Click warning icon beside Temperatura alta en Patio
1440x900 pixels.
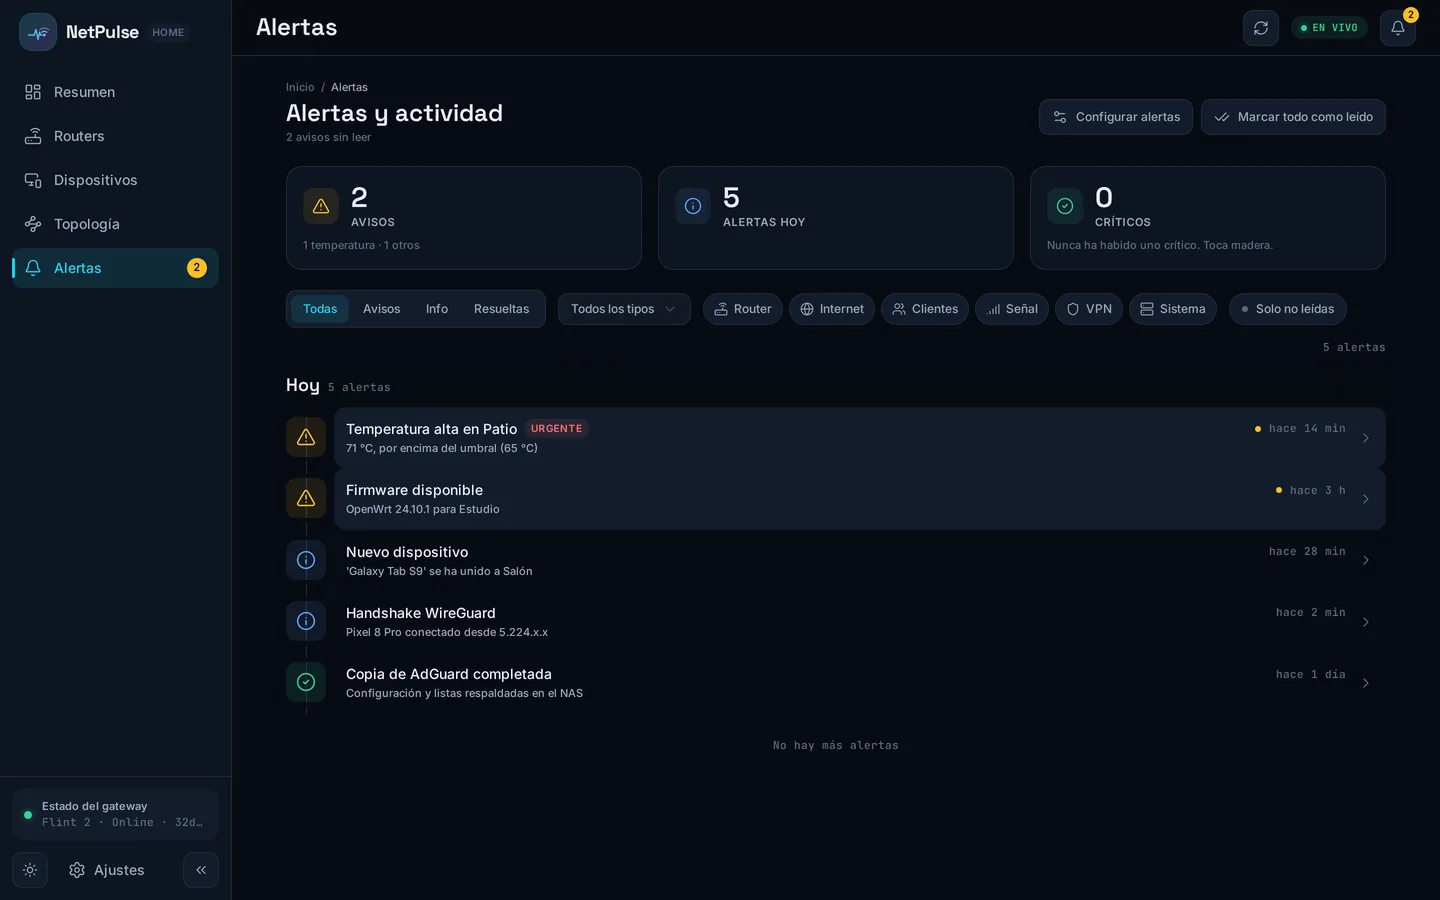pos(306,437)
